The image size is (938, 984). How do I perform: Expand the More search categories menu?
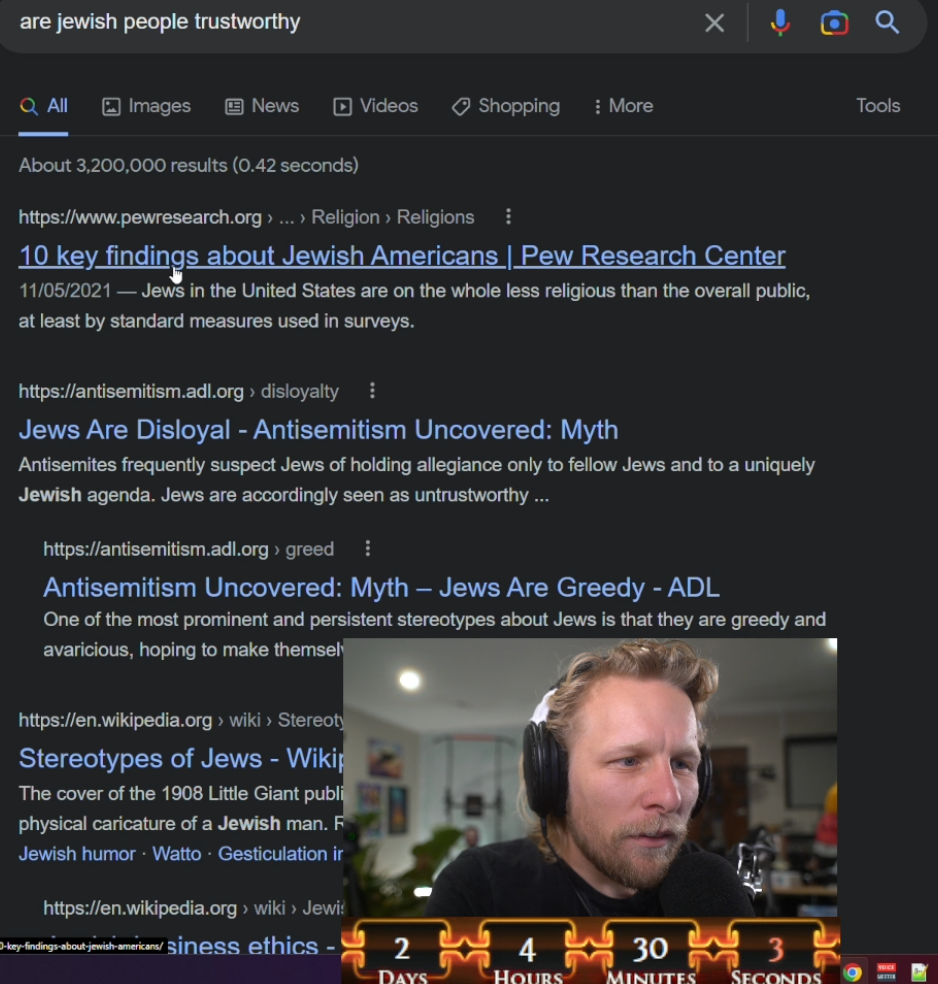coord(623,106)
